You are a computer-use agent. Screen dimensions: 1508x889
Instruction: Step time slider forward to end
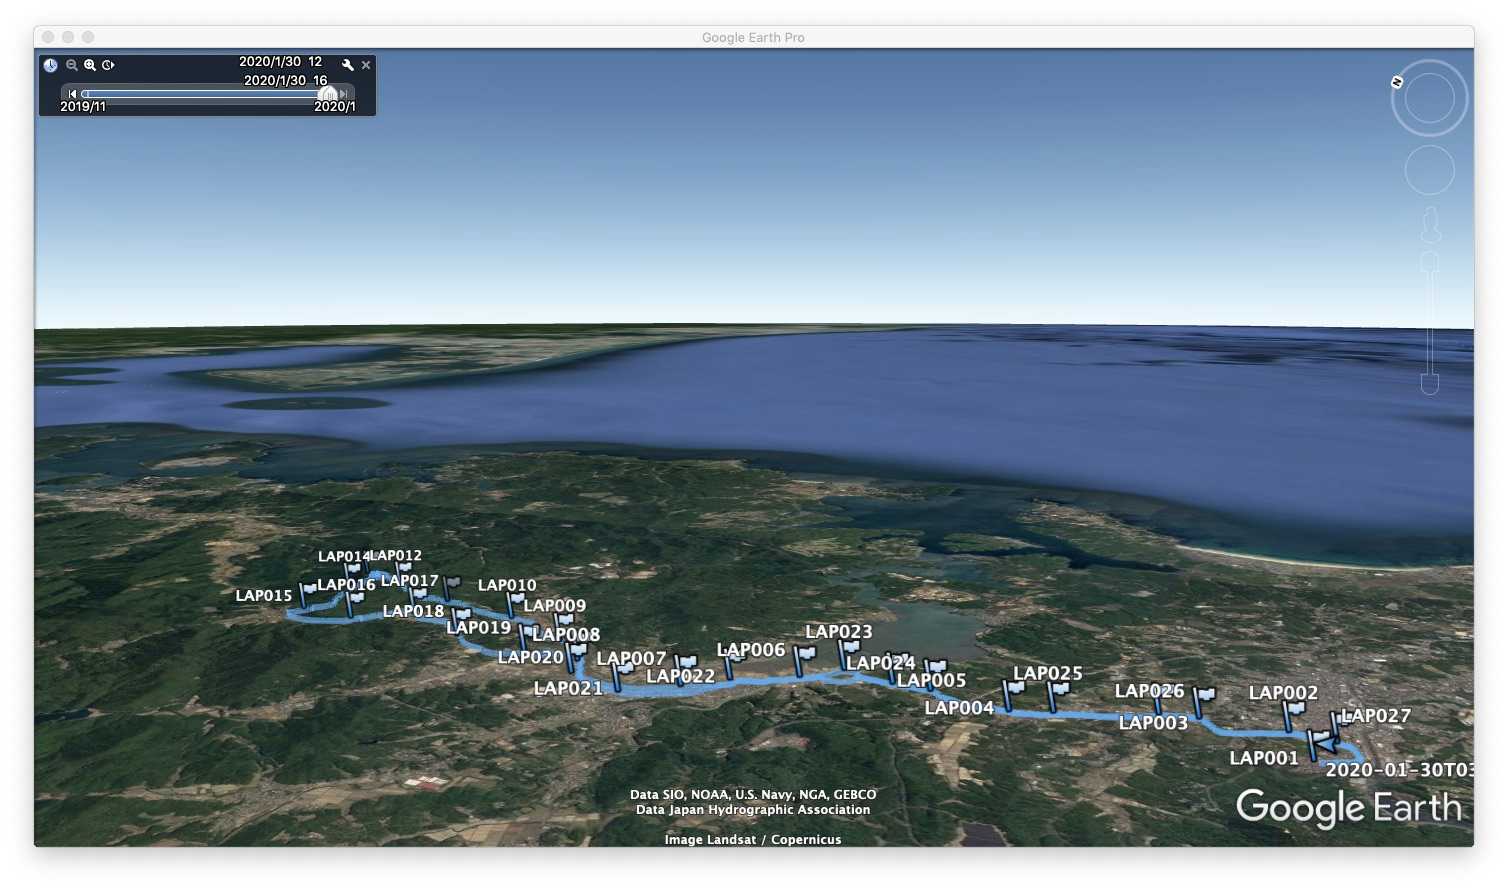tap(344, 94)
